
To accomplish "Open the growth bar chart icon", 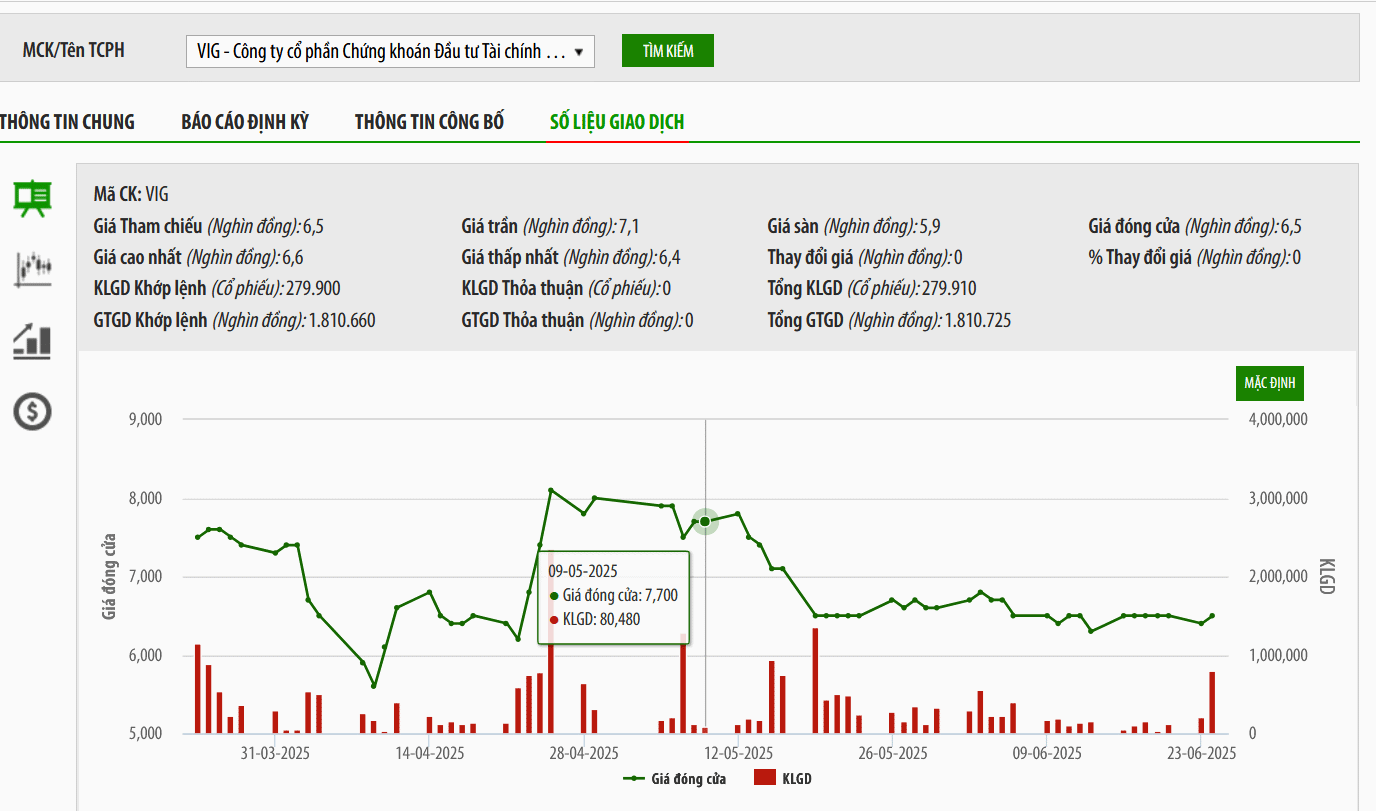I will (x=32, y=340).
